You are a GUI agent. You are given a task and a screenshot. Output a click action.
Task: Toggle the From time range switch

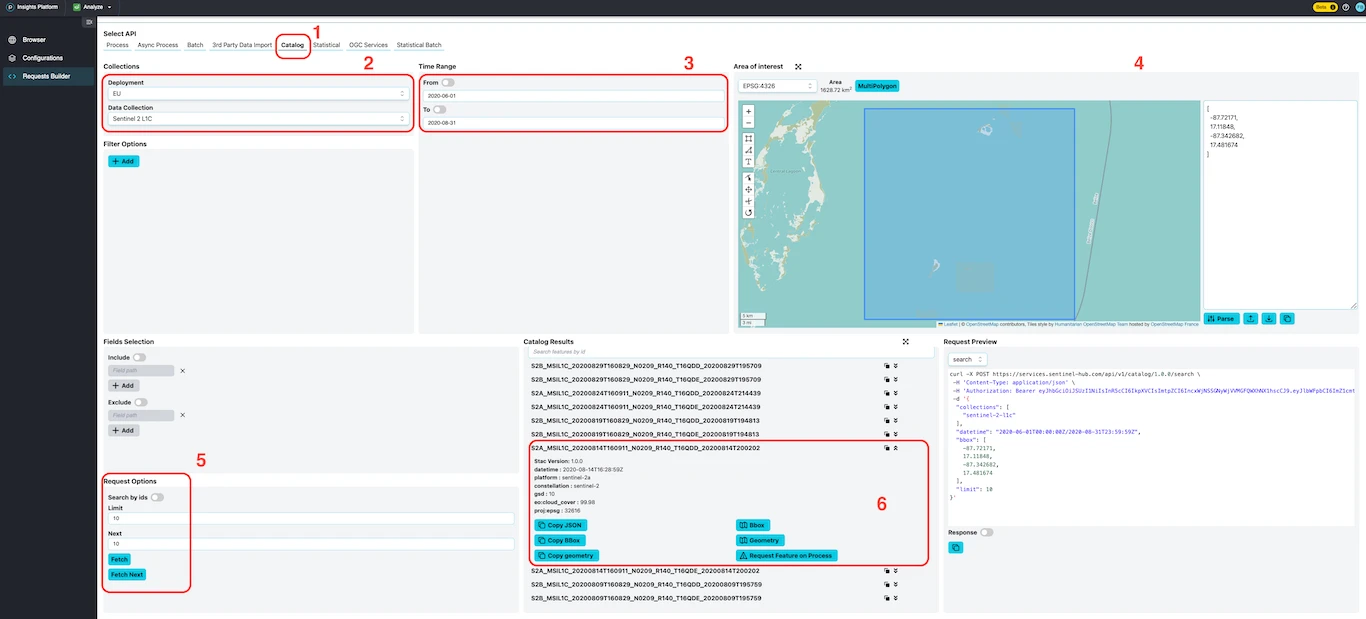448,83
